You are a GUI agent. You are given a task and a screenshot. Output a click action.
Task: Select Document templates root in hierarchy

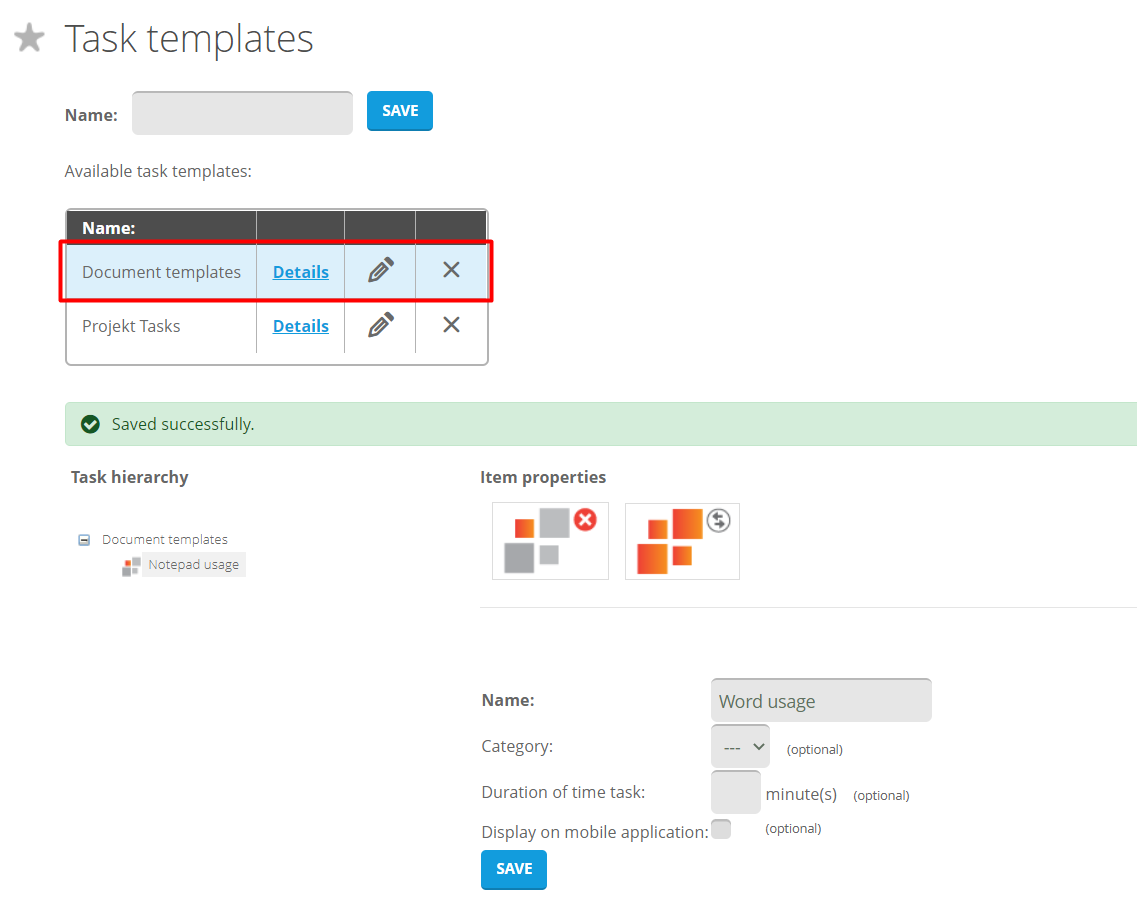click(165, 540)
